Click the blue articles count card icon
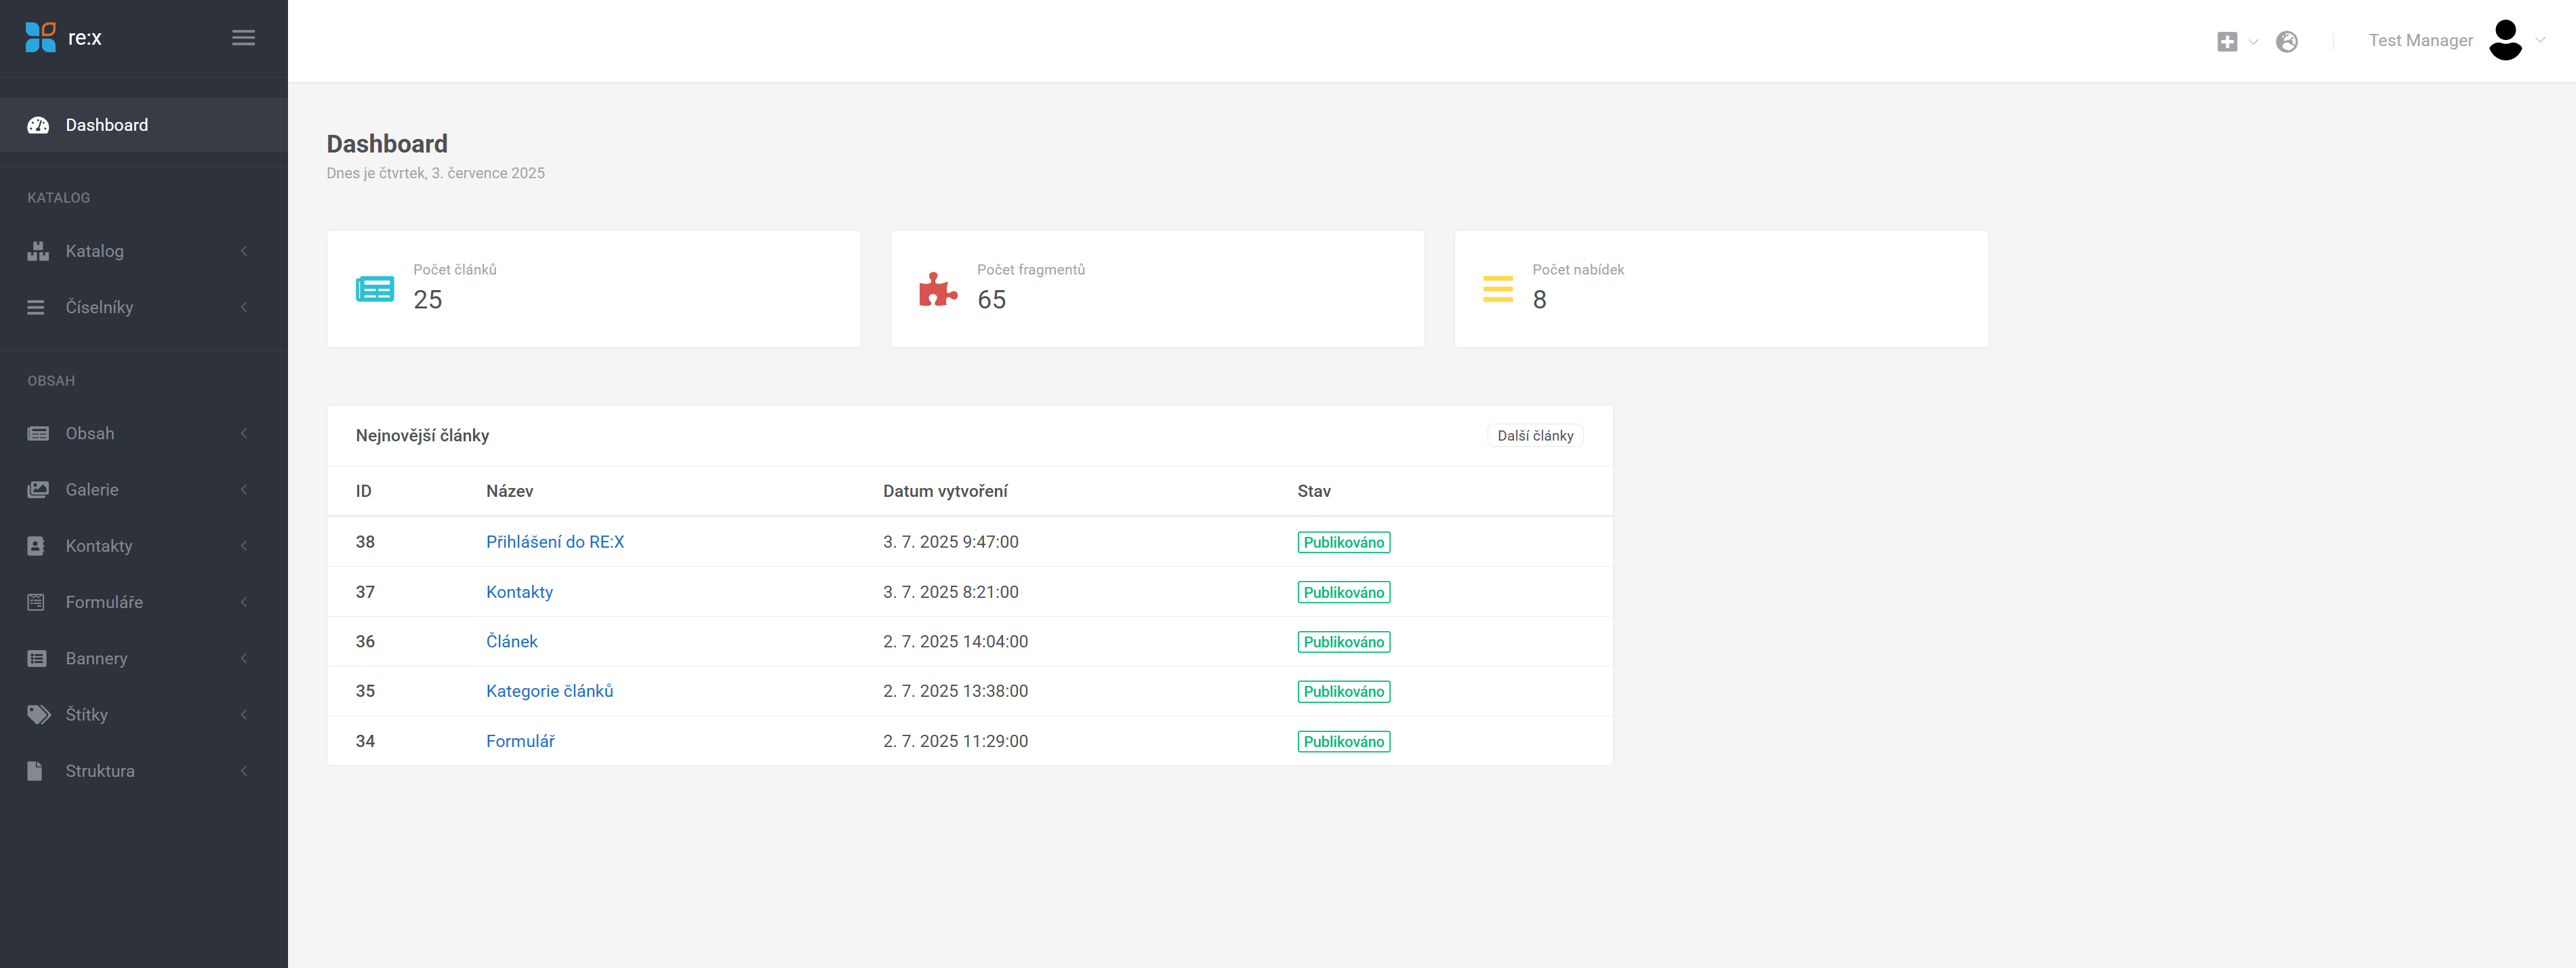2576x968 pixels. (x=374, y=289)
